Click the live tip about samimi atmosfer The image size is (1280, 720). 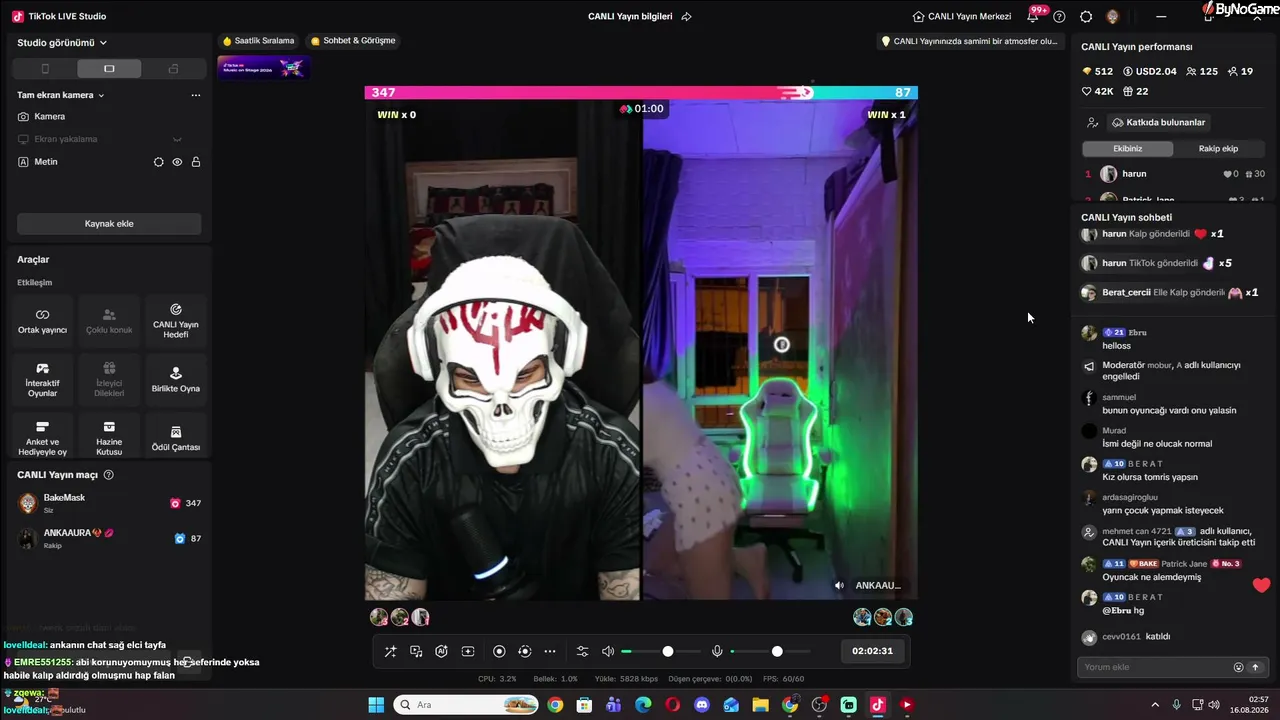[970, 41]
